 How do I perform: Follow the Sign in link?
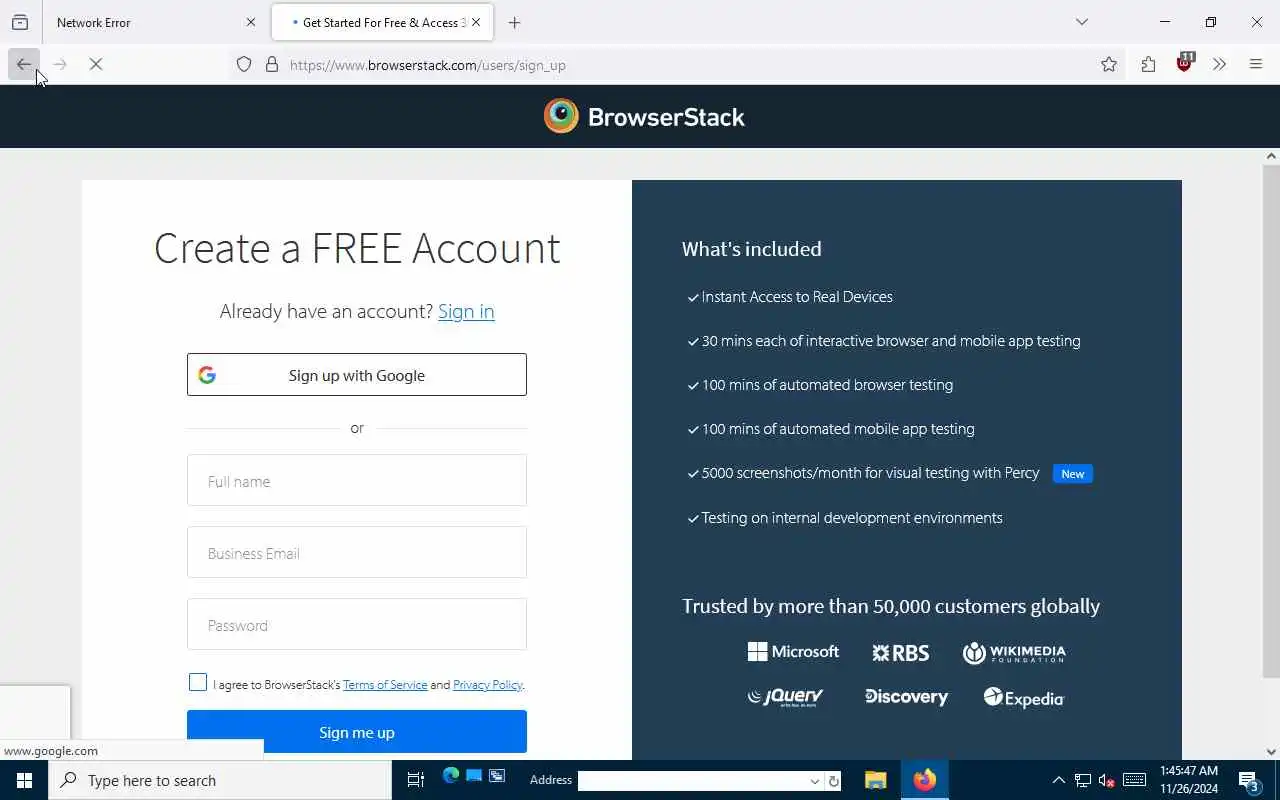click(x=466, y=311)
